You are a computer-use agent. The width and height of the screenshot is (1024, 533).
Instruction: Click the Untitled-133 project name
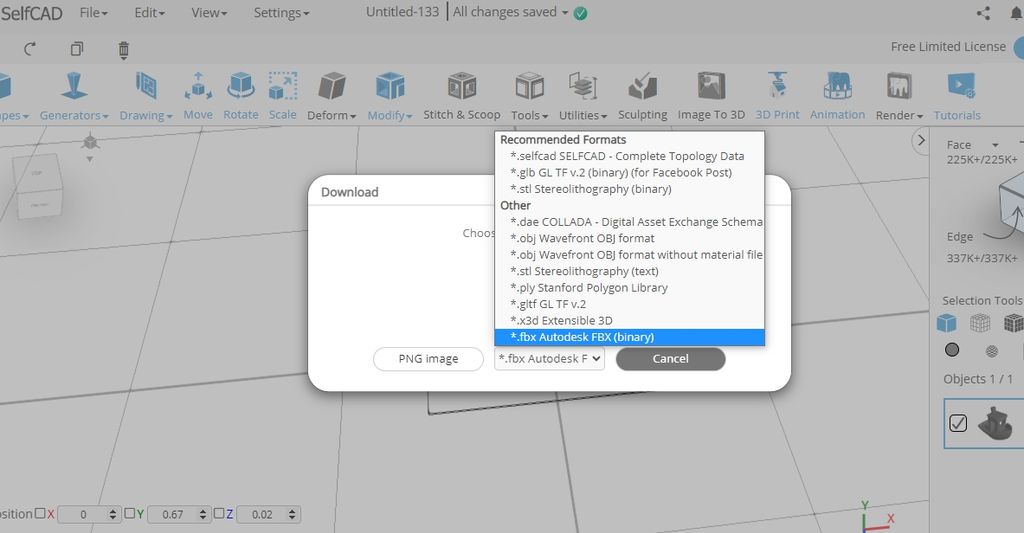402,12
